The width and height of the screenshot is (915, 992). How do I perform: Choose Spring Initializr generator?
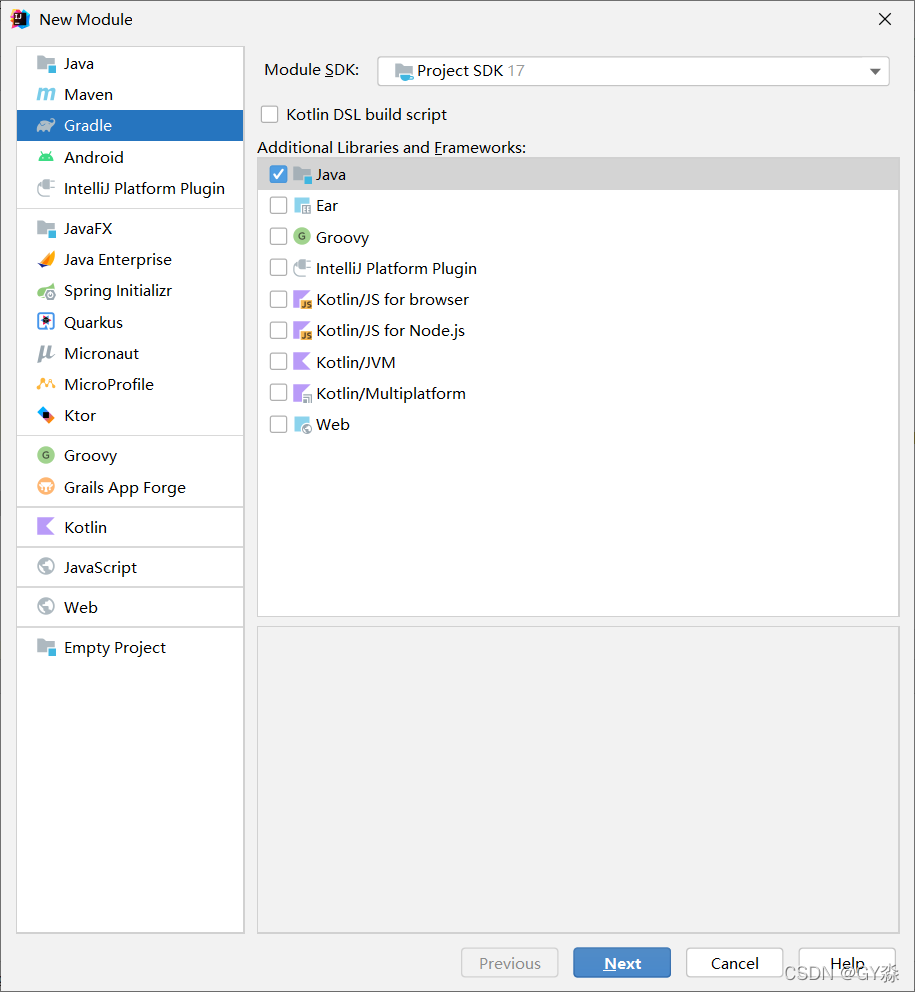coord(130,291)
